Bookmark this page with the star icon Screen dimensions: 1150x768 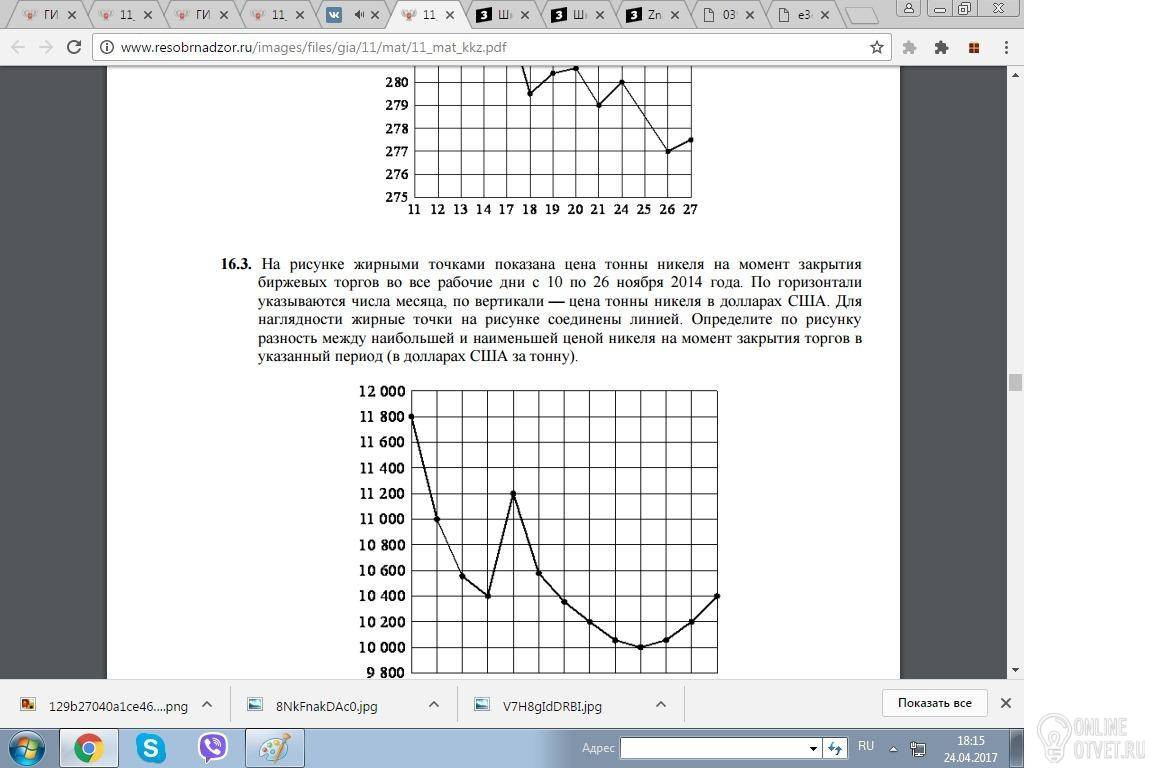pos(876,47)
